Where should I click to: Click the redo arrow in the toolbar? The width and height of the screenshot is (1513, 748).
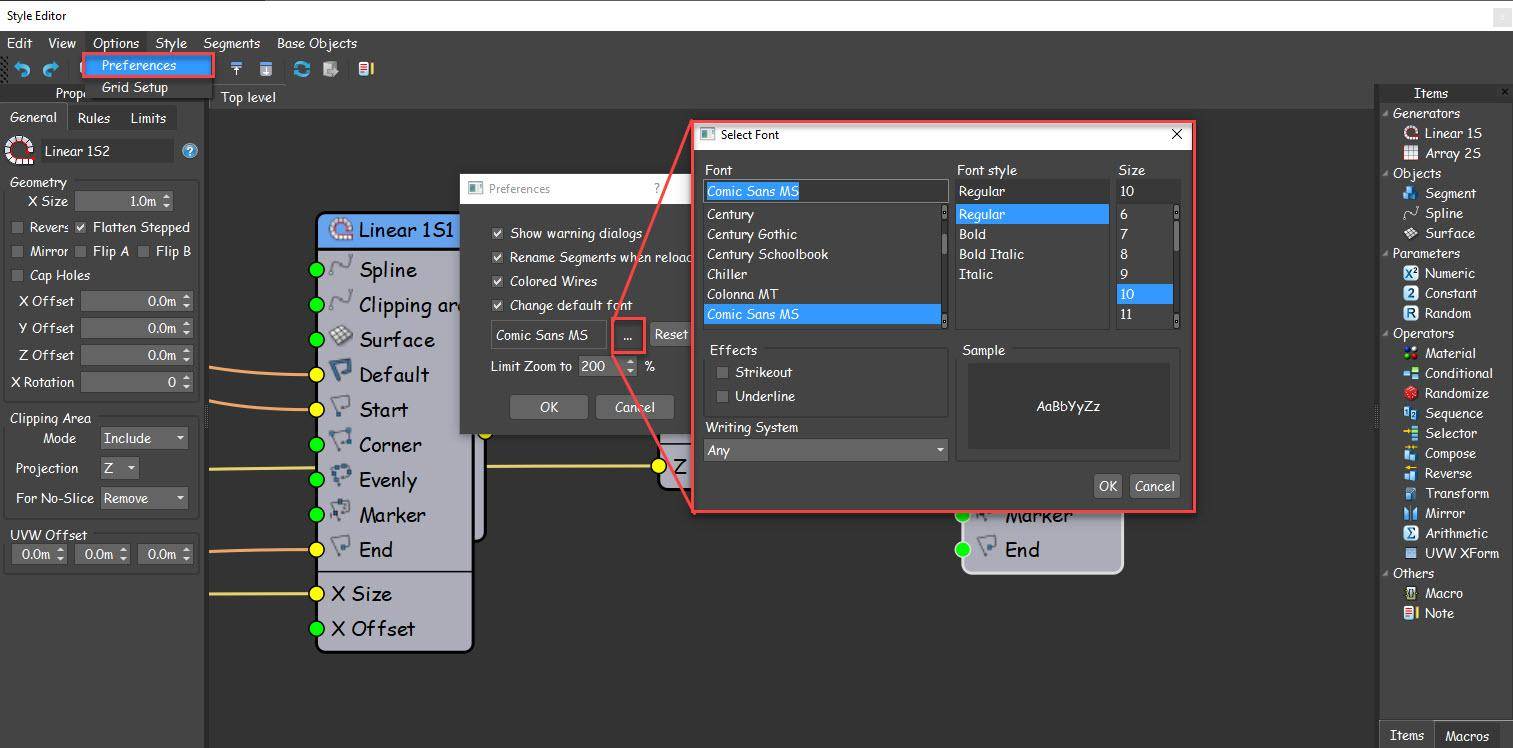point(50,69)
